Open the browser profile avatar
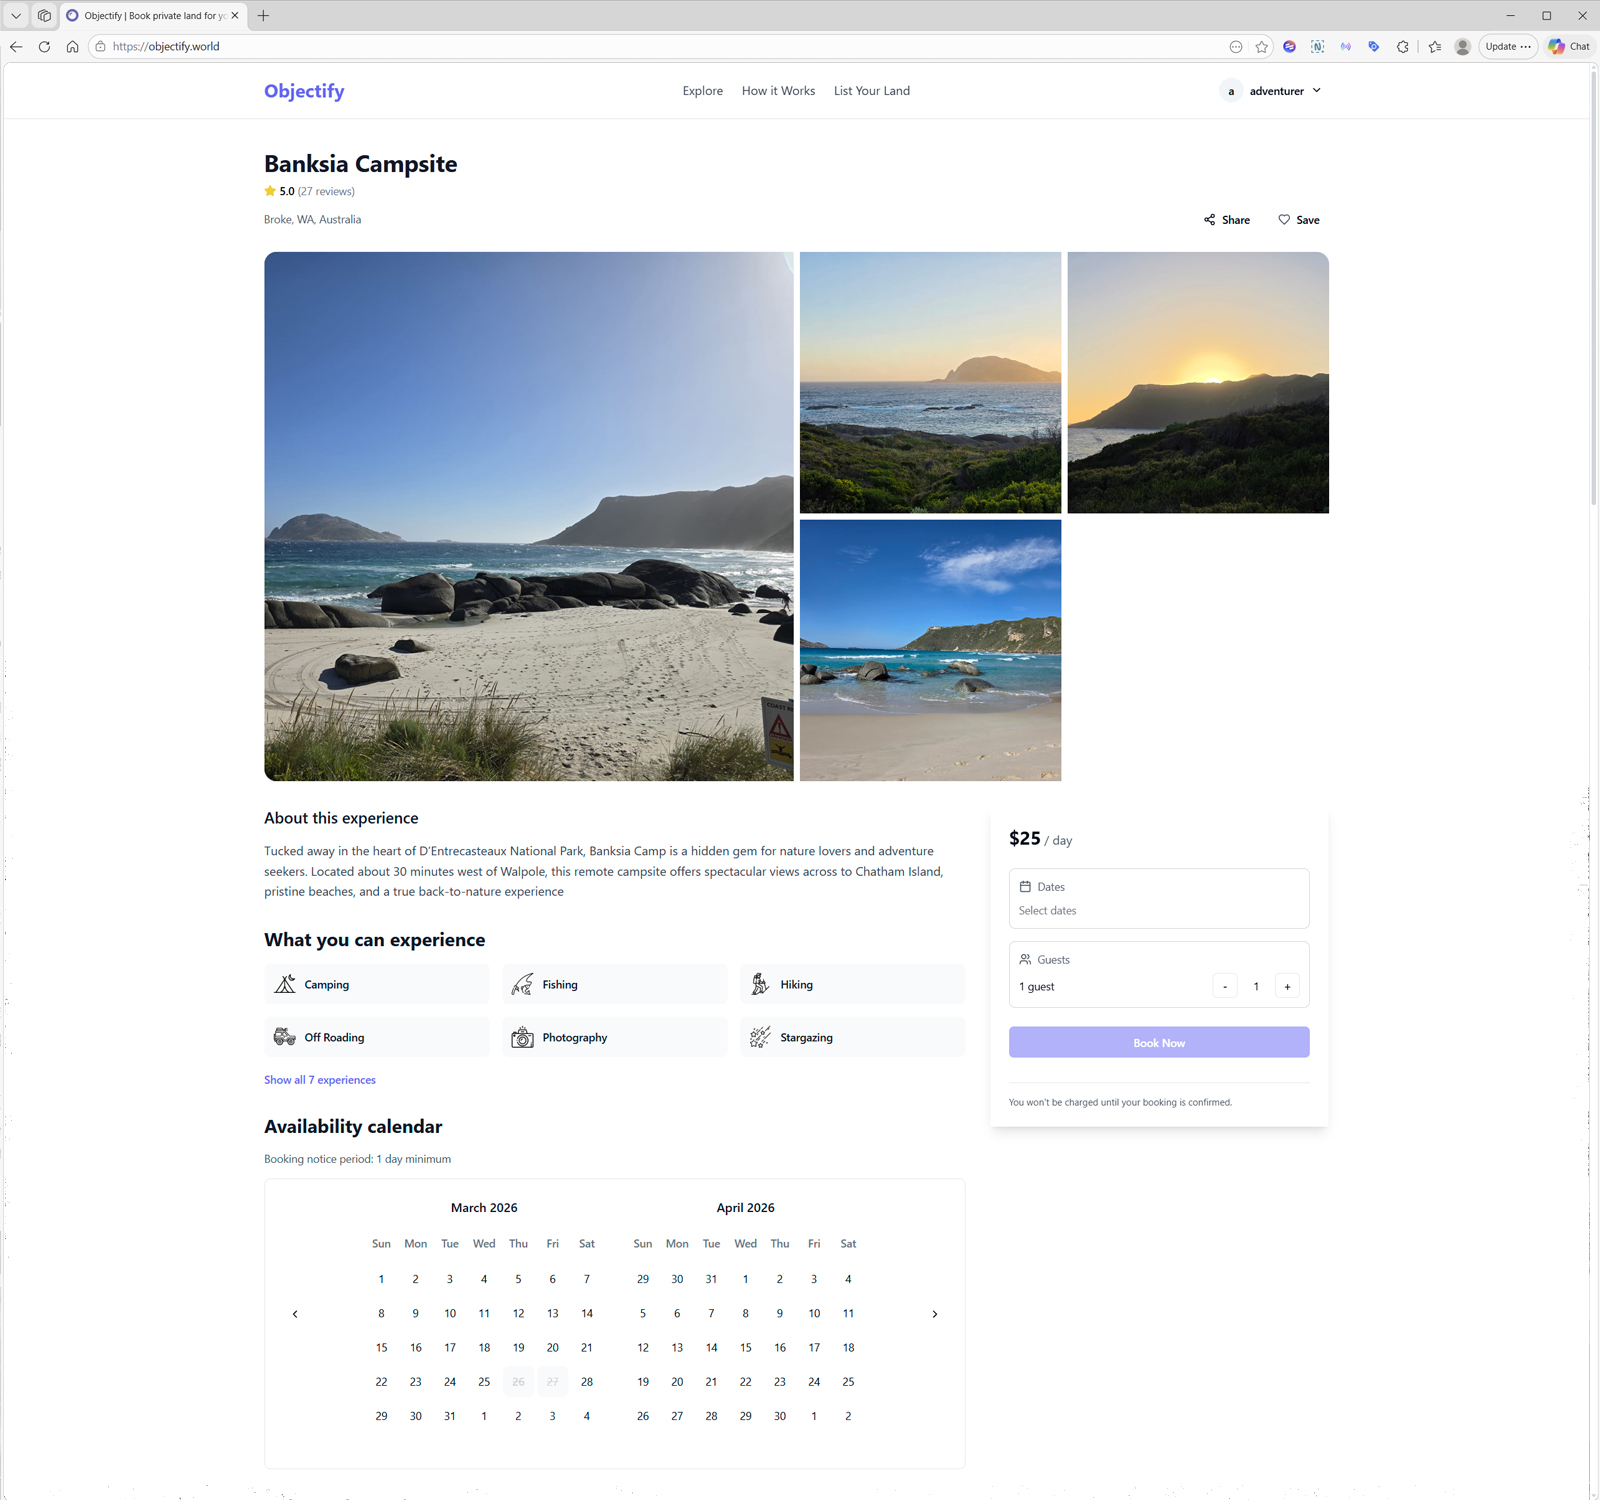The height and width of the screenshot is (1500, 1600). coord(1463,47)
